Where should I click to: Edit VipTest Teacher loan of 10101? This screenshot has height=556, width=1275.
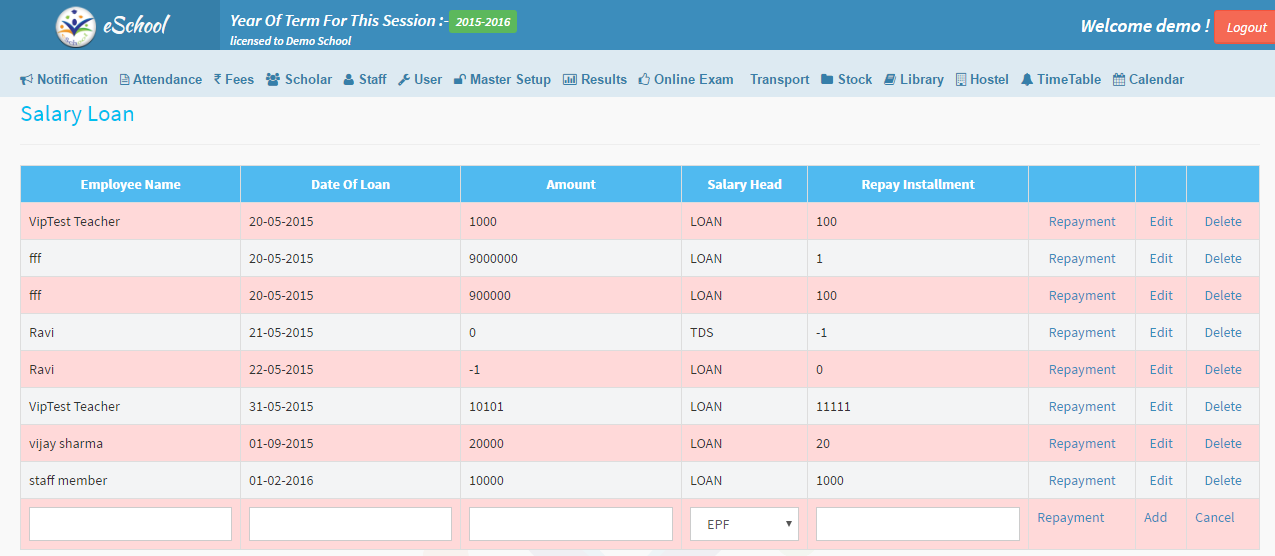coord(1161,406)
